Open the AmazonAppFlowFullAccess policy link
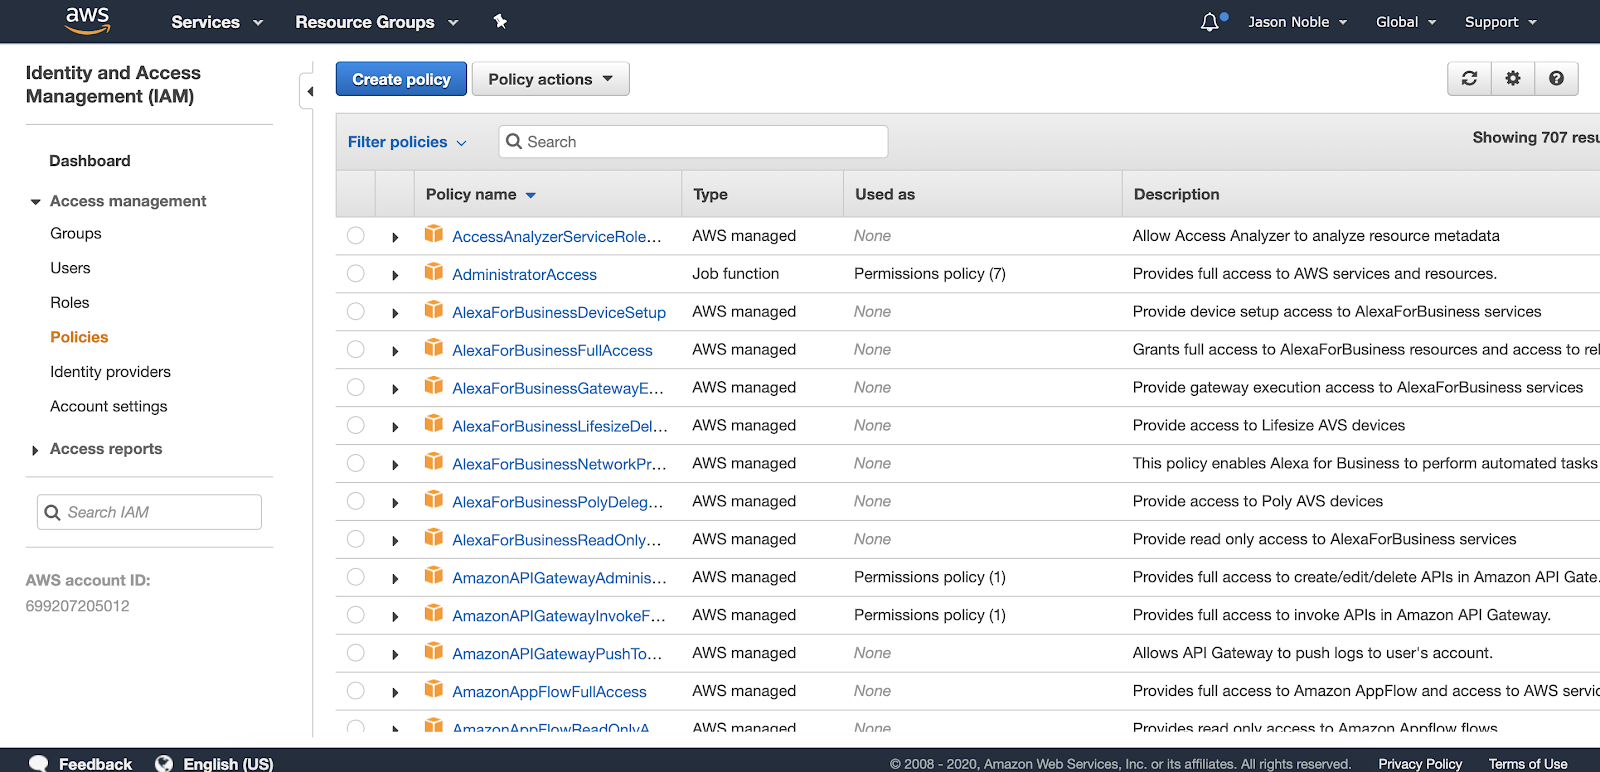Screen dimensions: 1600x772 coord(549,692)
